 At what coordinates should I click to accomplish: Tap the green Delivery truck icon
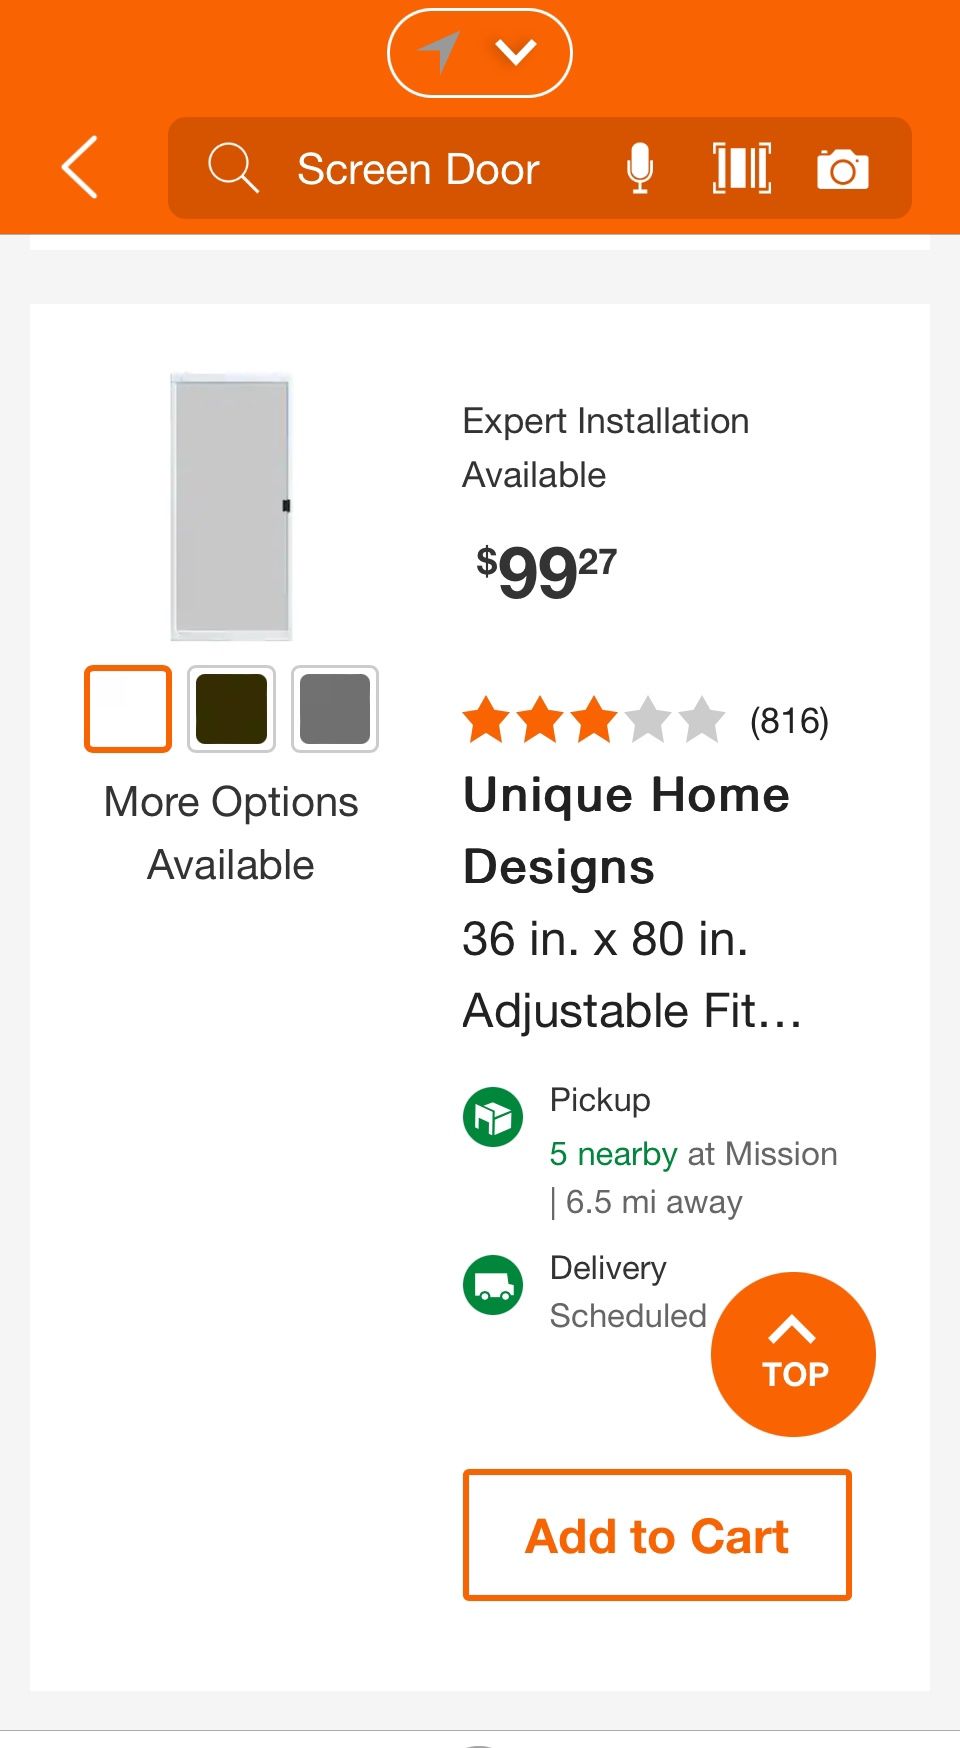(493, 1285)
